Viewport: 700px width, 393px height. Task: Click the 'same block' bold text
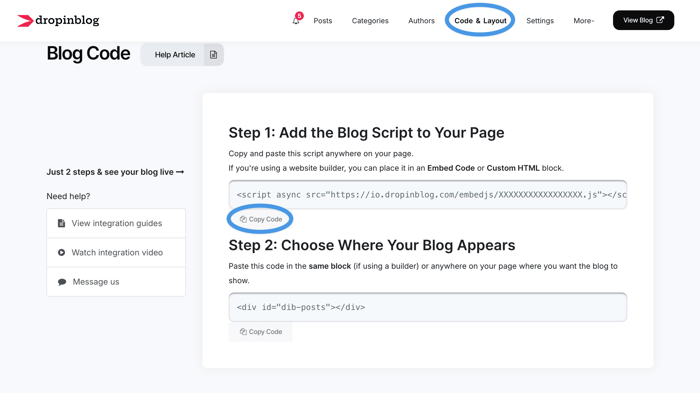pos(329,266)
